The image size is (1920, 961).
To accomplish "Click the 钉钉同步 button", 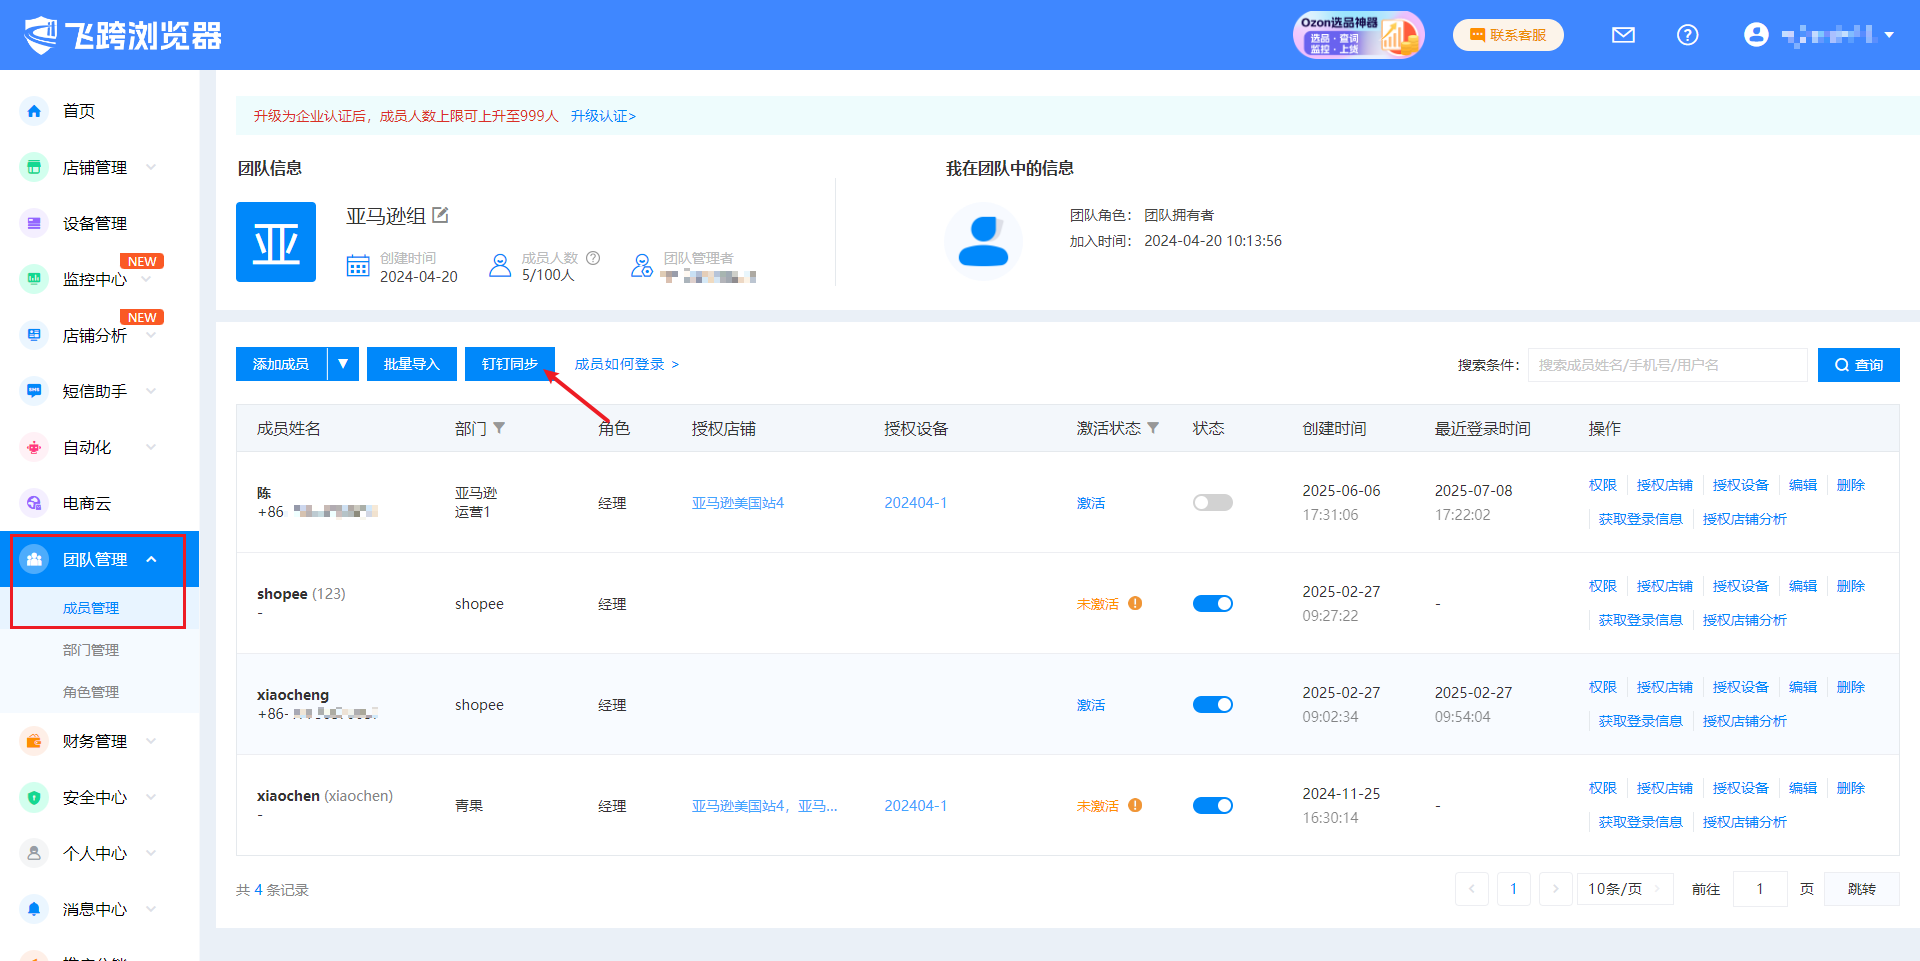I will coord(509,364).
